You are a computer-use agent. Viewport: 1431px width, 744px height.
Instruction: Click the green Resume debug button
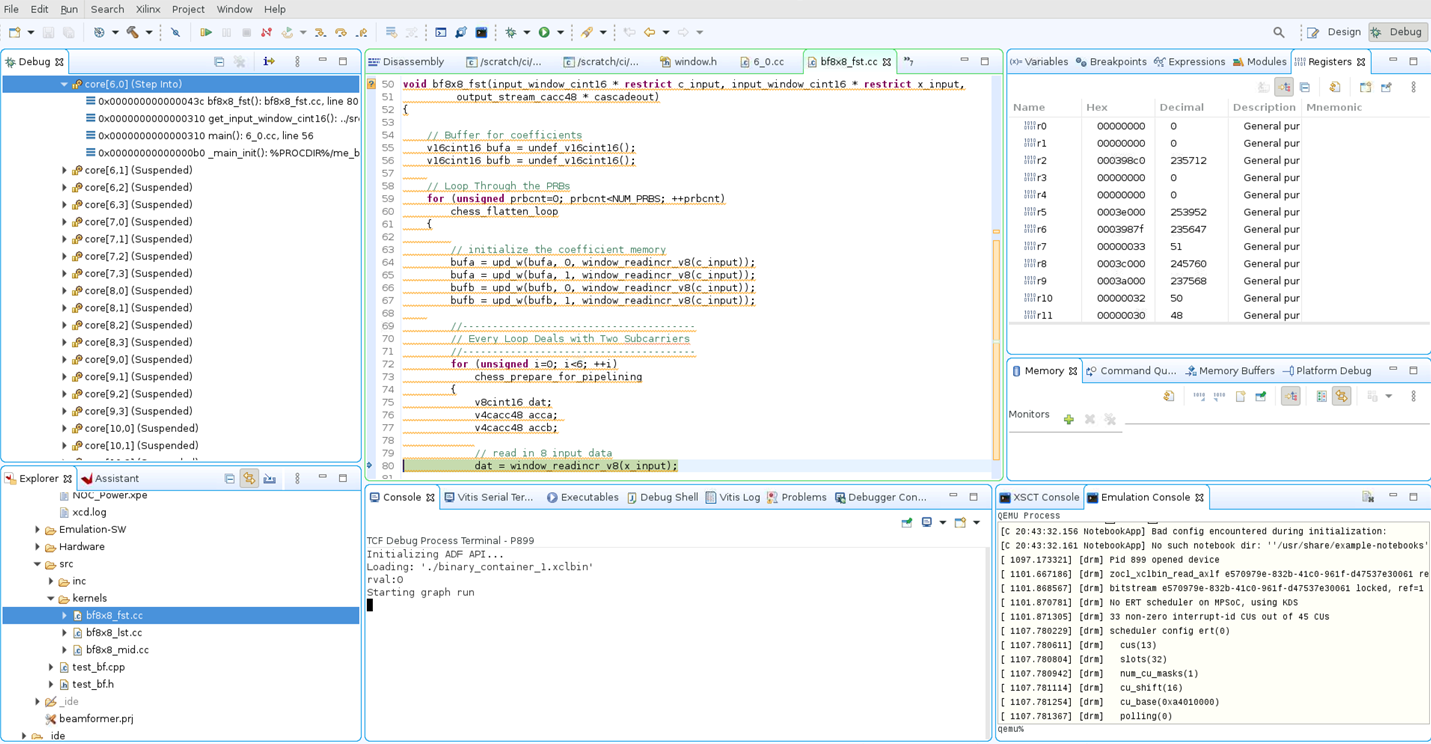point(206,32)
